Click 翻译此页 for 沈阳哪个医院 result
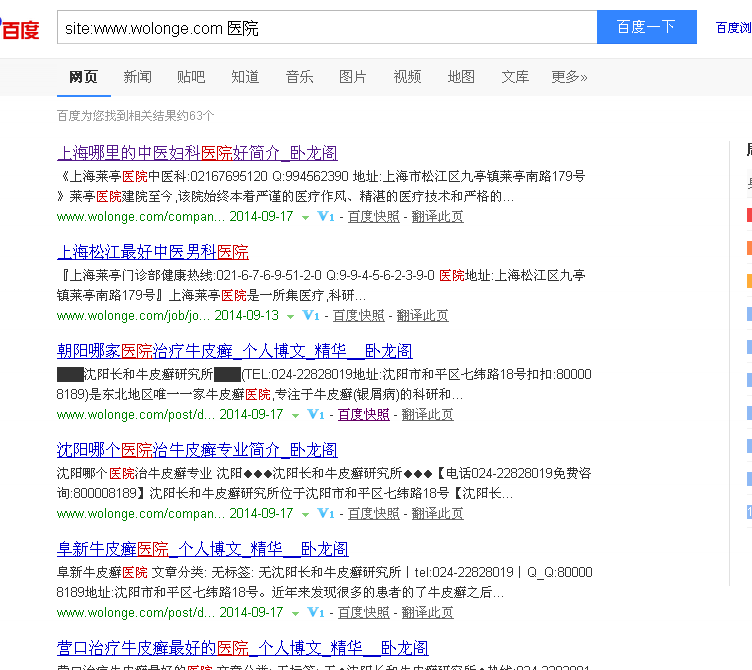Viewport: 752px width, 670px height. coord(437,514)
